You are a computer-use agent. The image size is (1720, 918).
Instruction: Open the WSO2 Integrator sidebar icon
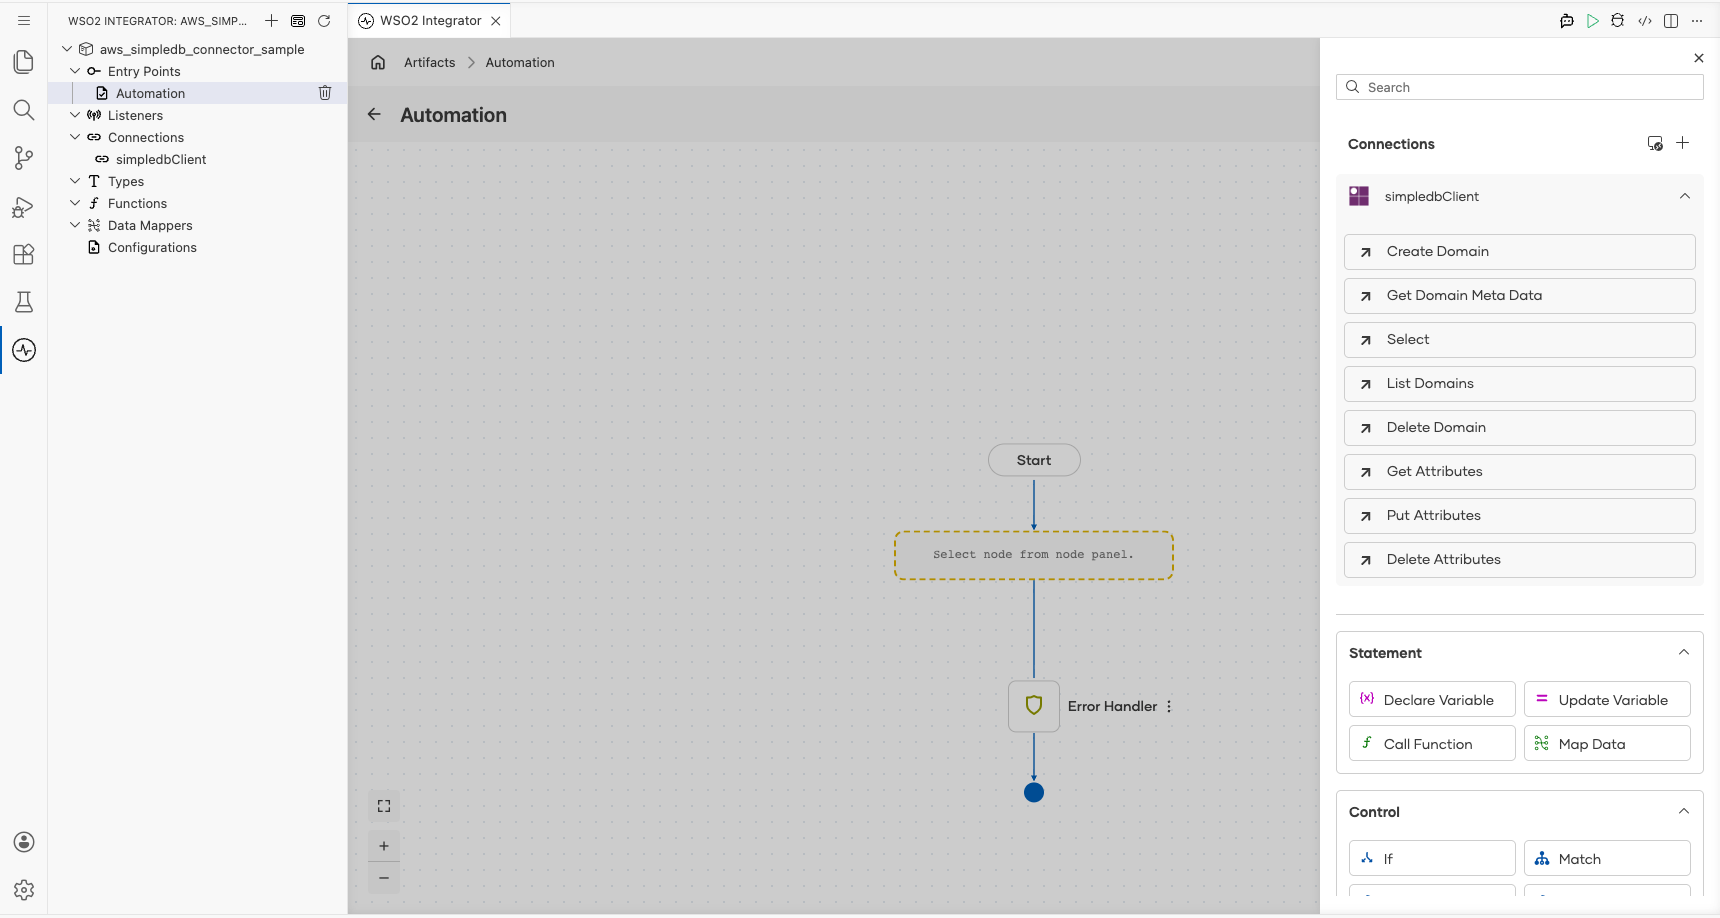coord(24,350)
